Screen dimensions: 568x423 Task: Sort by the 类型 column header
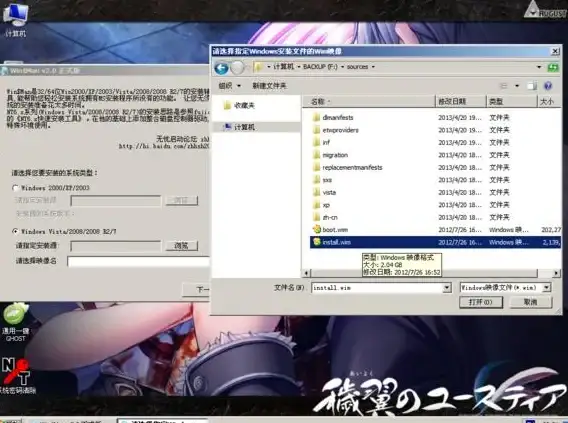click(511, 101)
